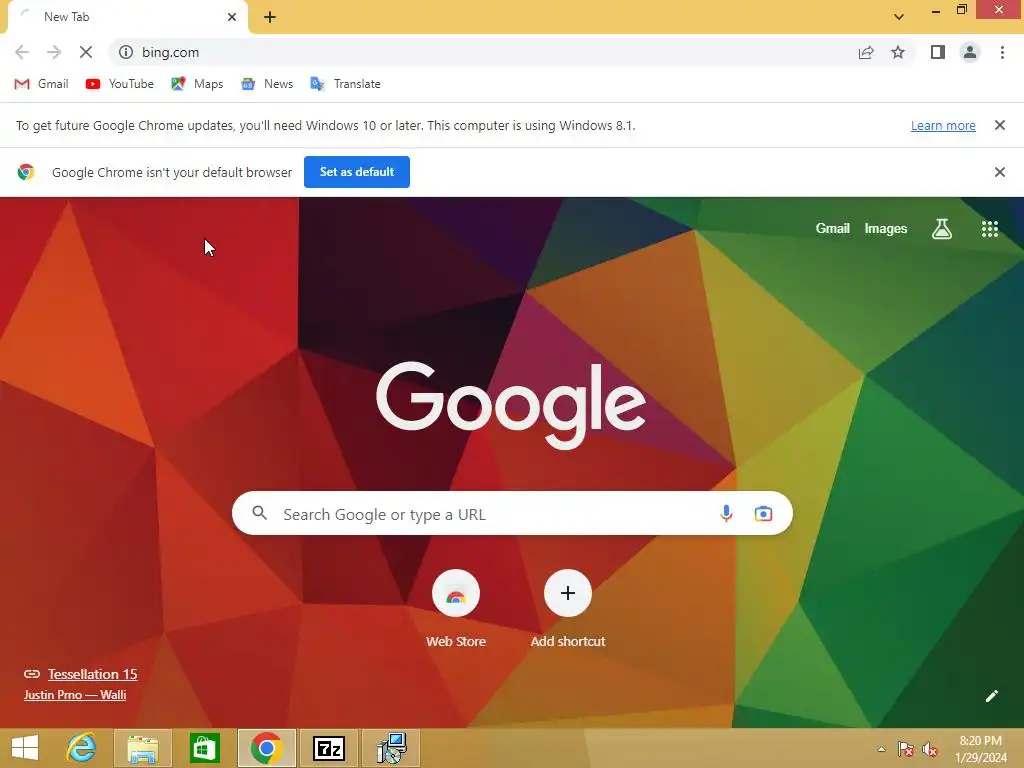The width and height of the screenshot is (1024, 768).
Task: Open YouTube bookmark
Action: coord(120,84)
